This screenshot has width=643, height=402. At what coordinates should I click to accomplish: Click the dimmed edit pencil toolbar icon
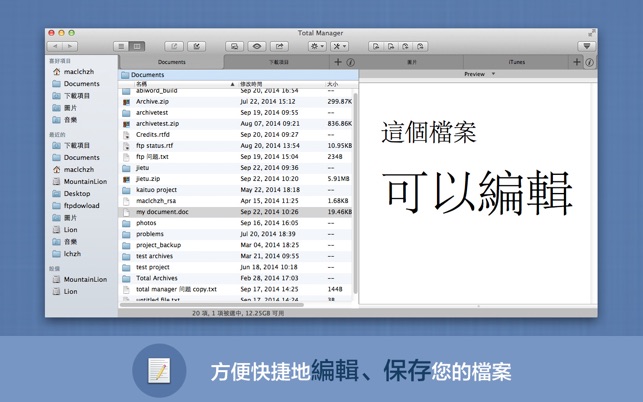(x=174, y=46)
